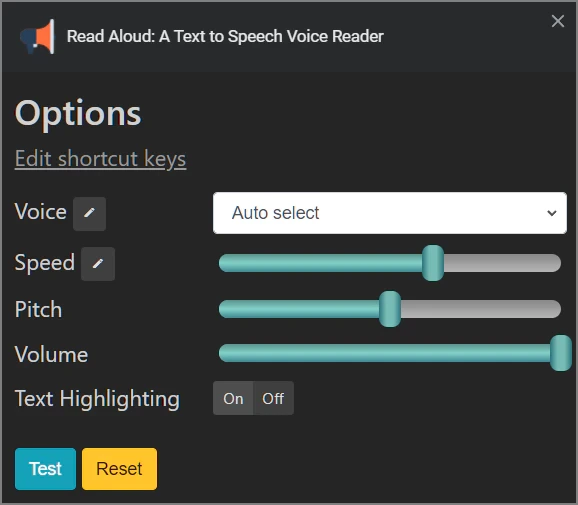Click the Test button

point(45,469)
